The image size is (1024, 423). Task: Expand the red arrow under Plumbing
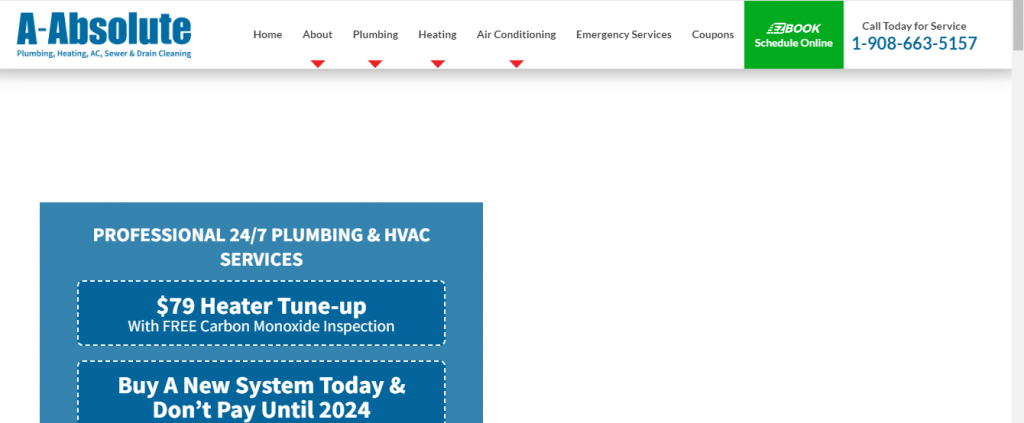tap(375, 64)
